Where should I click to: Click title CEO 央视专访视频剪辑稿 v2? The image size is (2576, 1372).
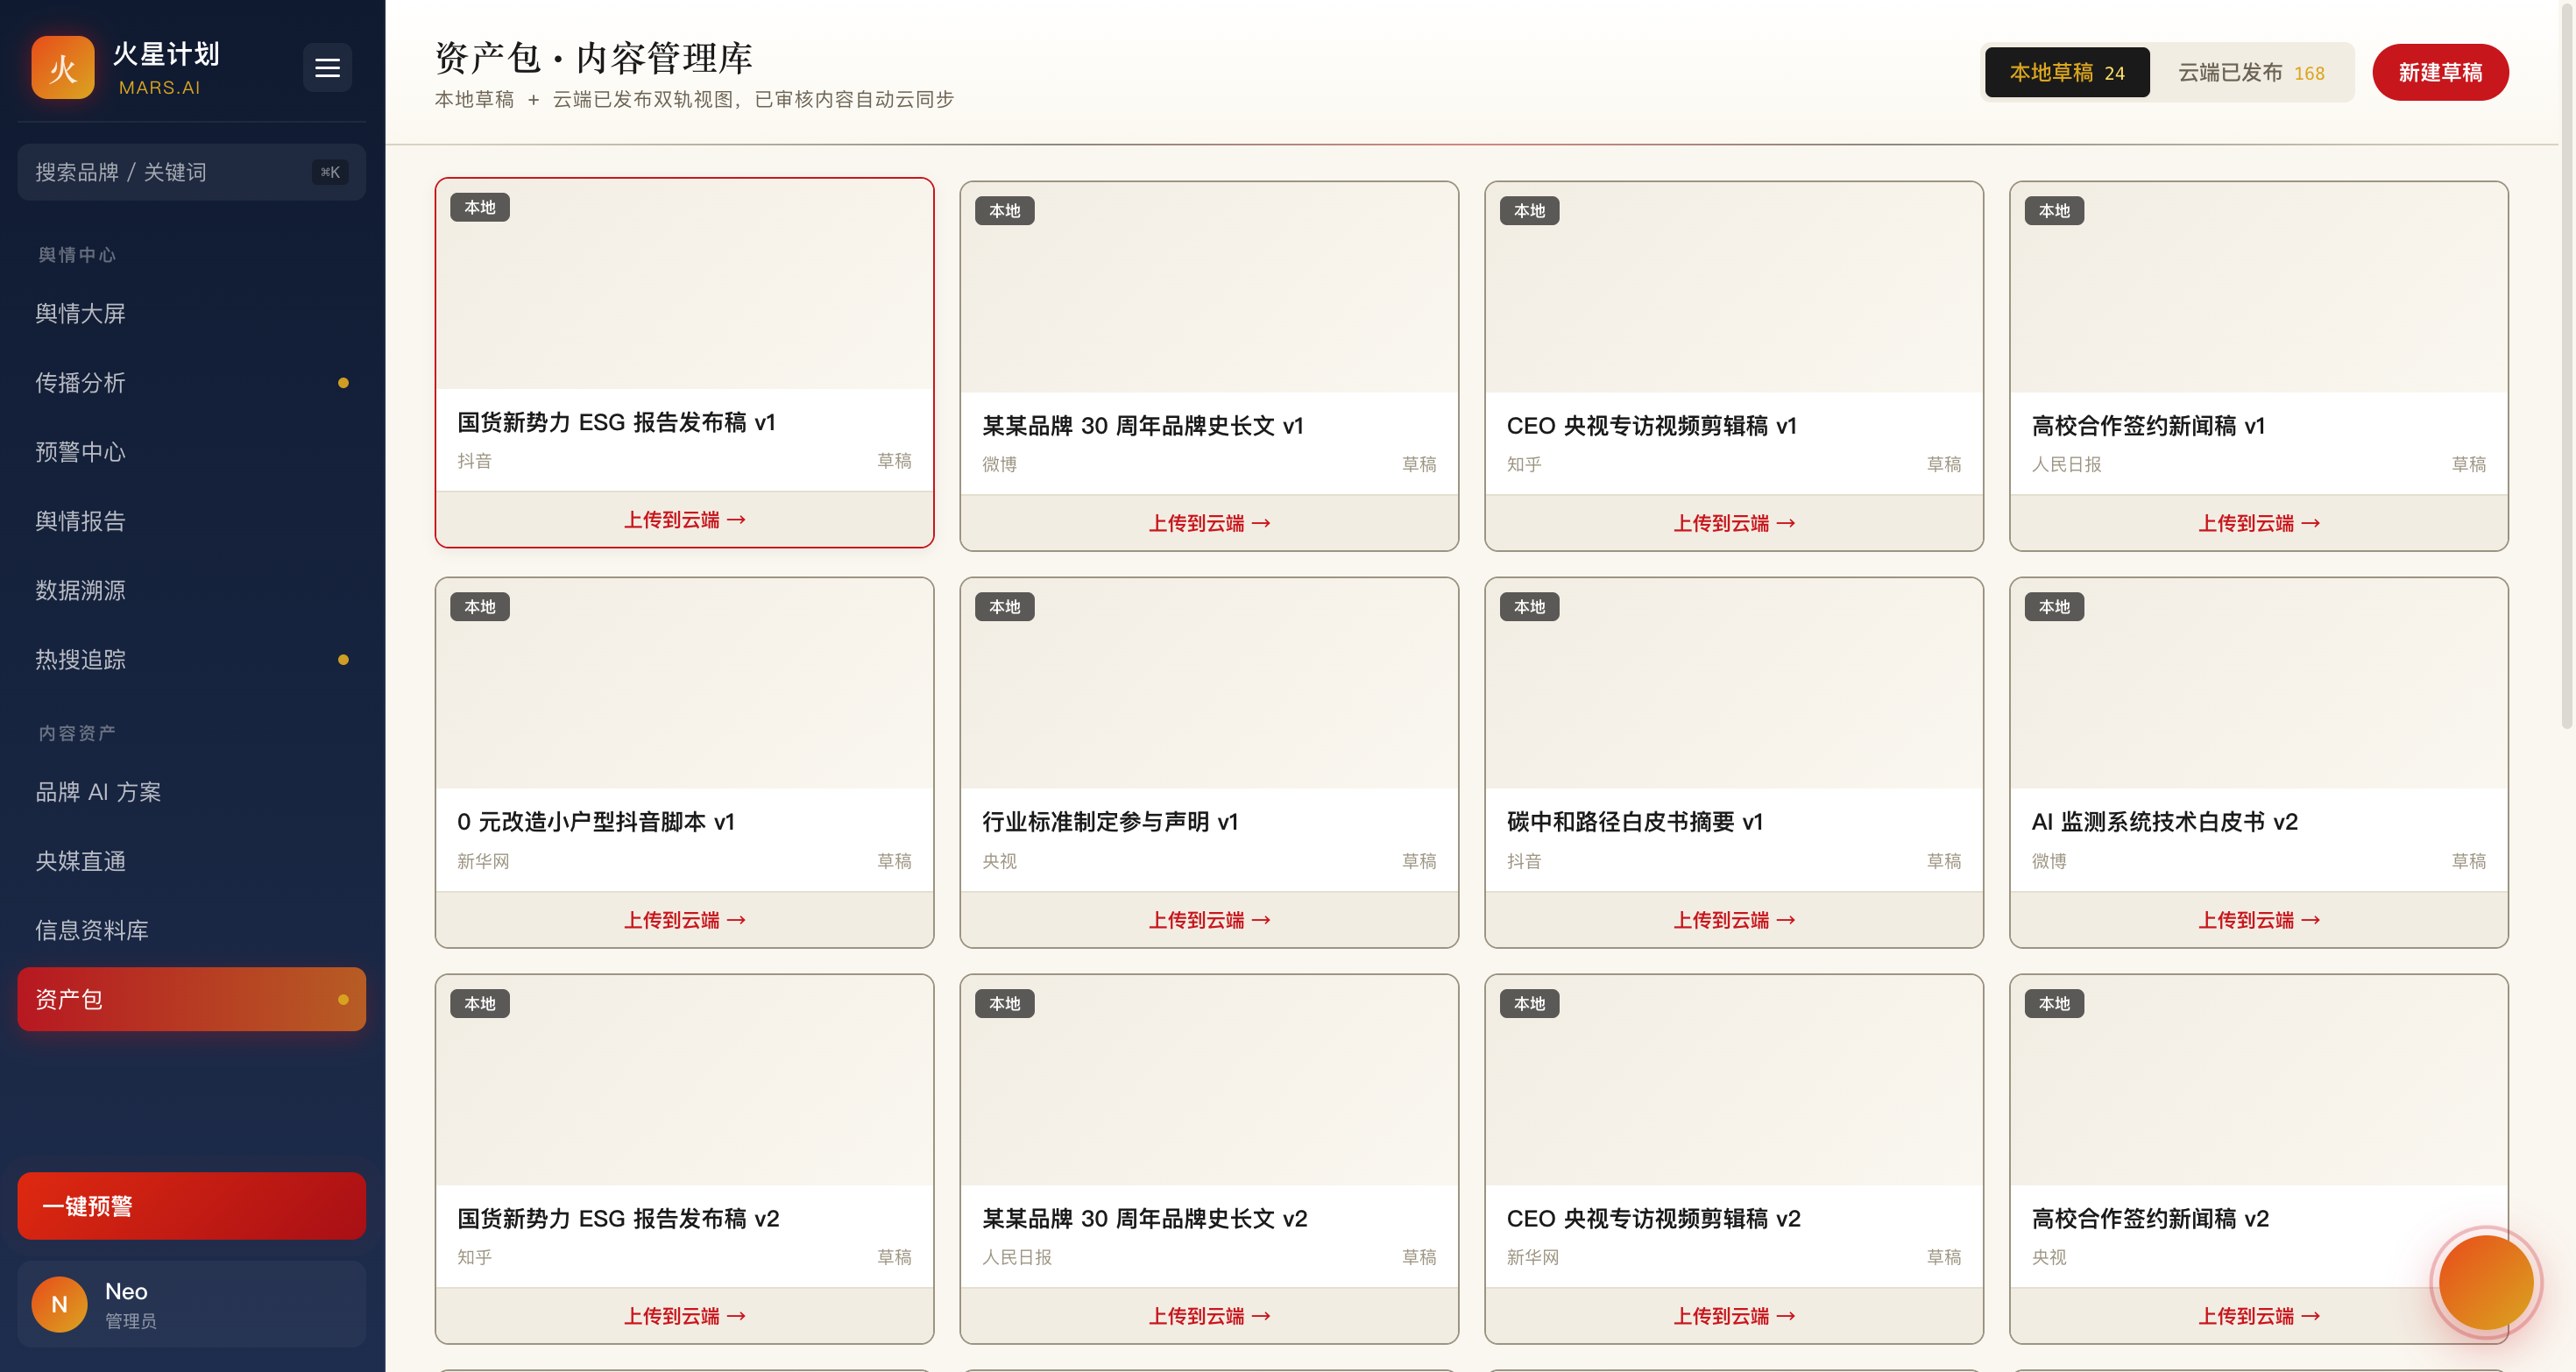pos(1653,1218)
